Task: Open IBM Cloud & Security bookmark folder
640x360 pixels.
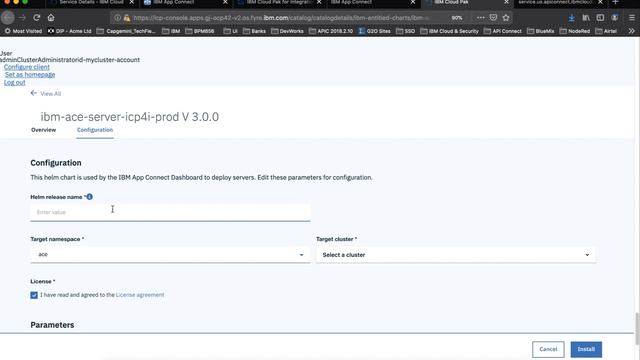Action: [449, 31]
